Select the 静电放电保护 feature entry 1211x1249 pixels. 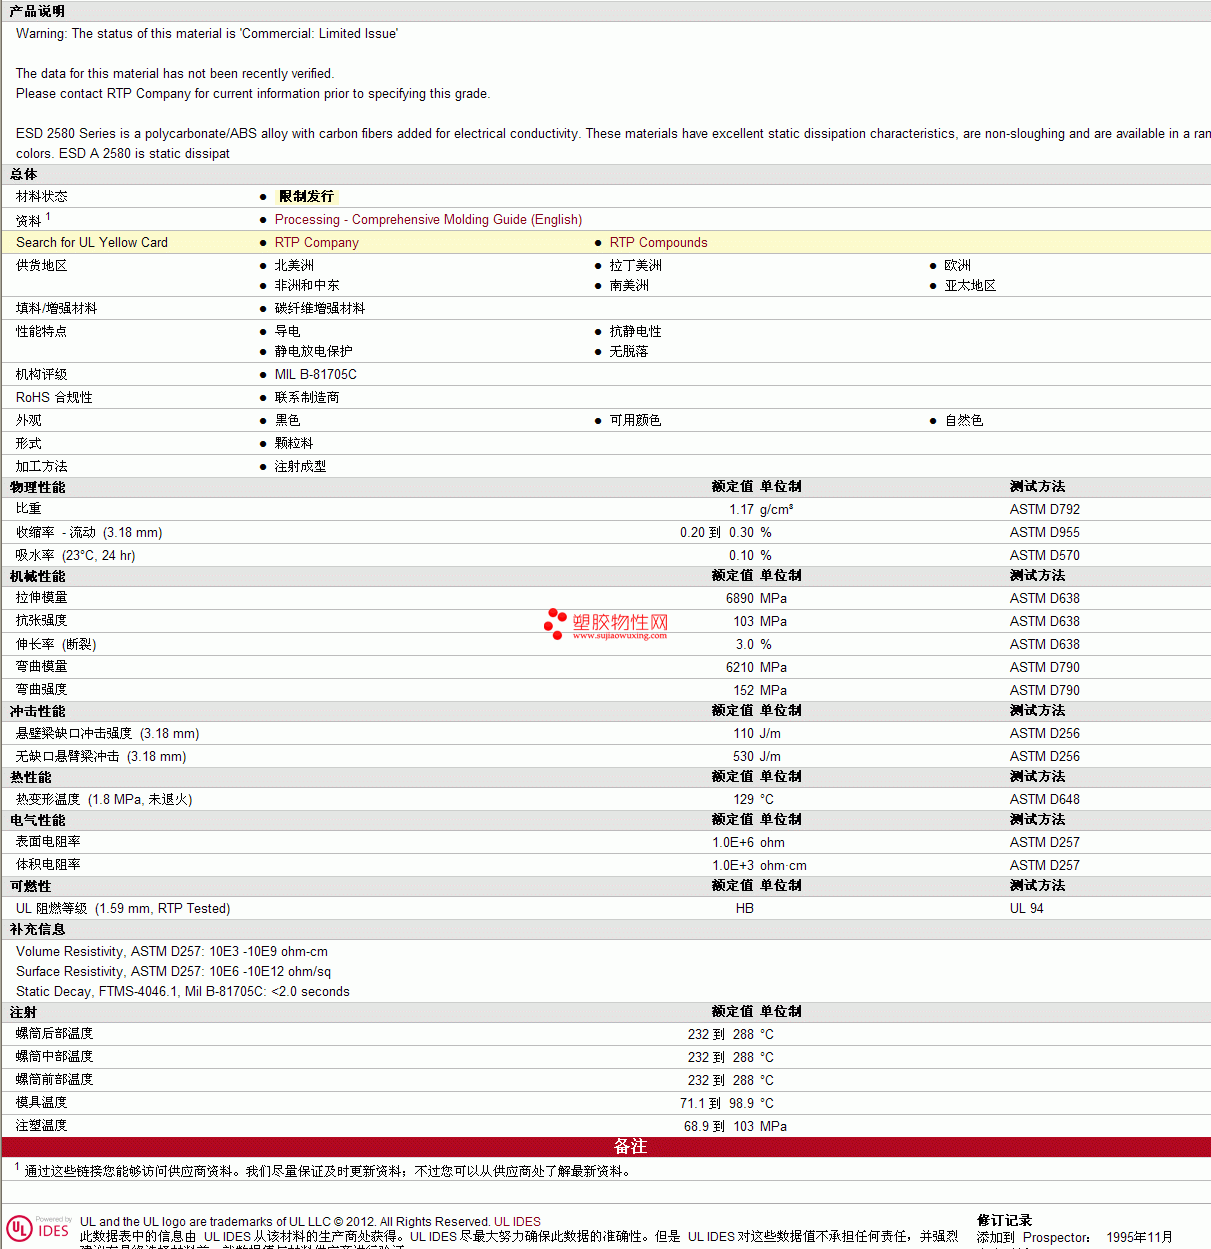(313, 352)
